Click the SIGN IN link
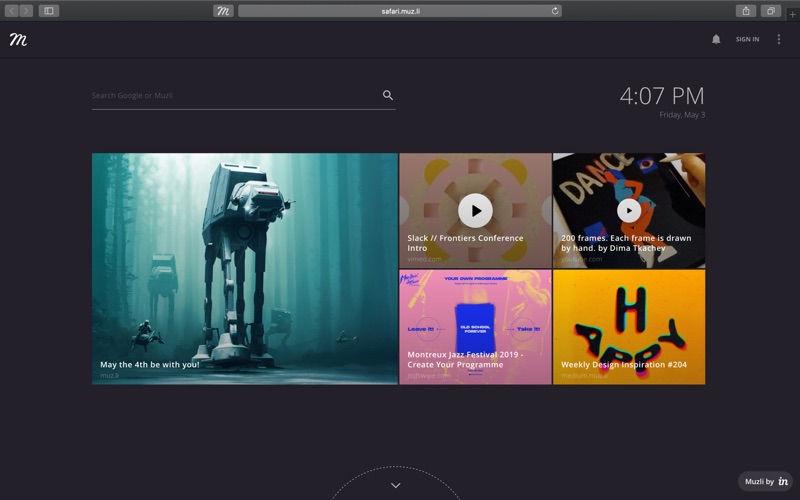 747,39
